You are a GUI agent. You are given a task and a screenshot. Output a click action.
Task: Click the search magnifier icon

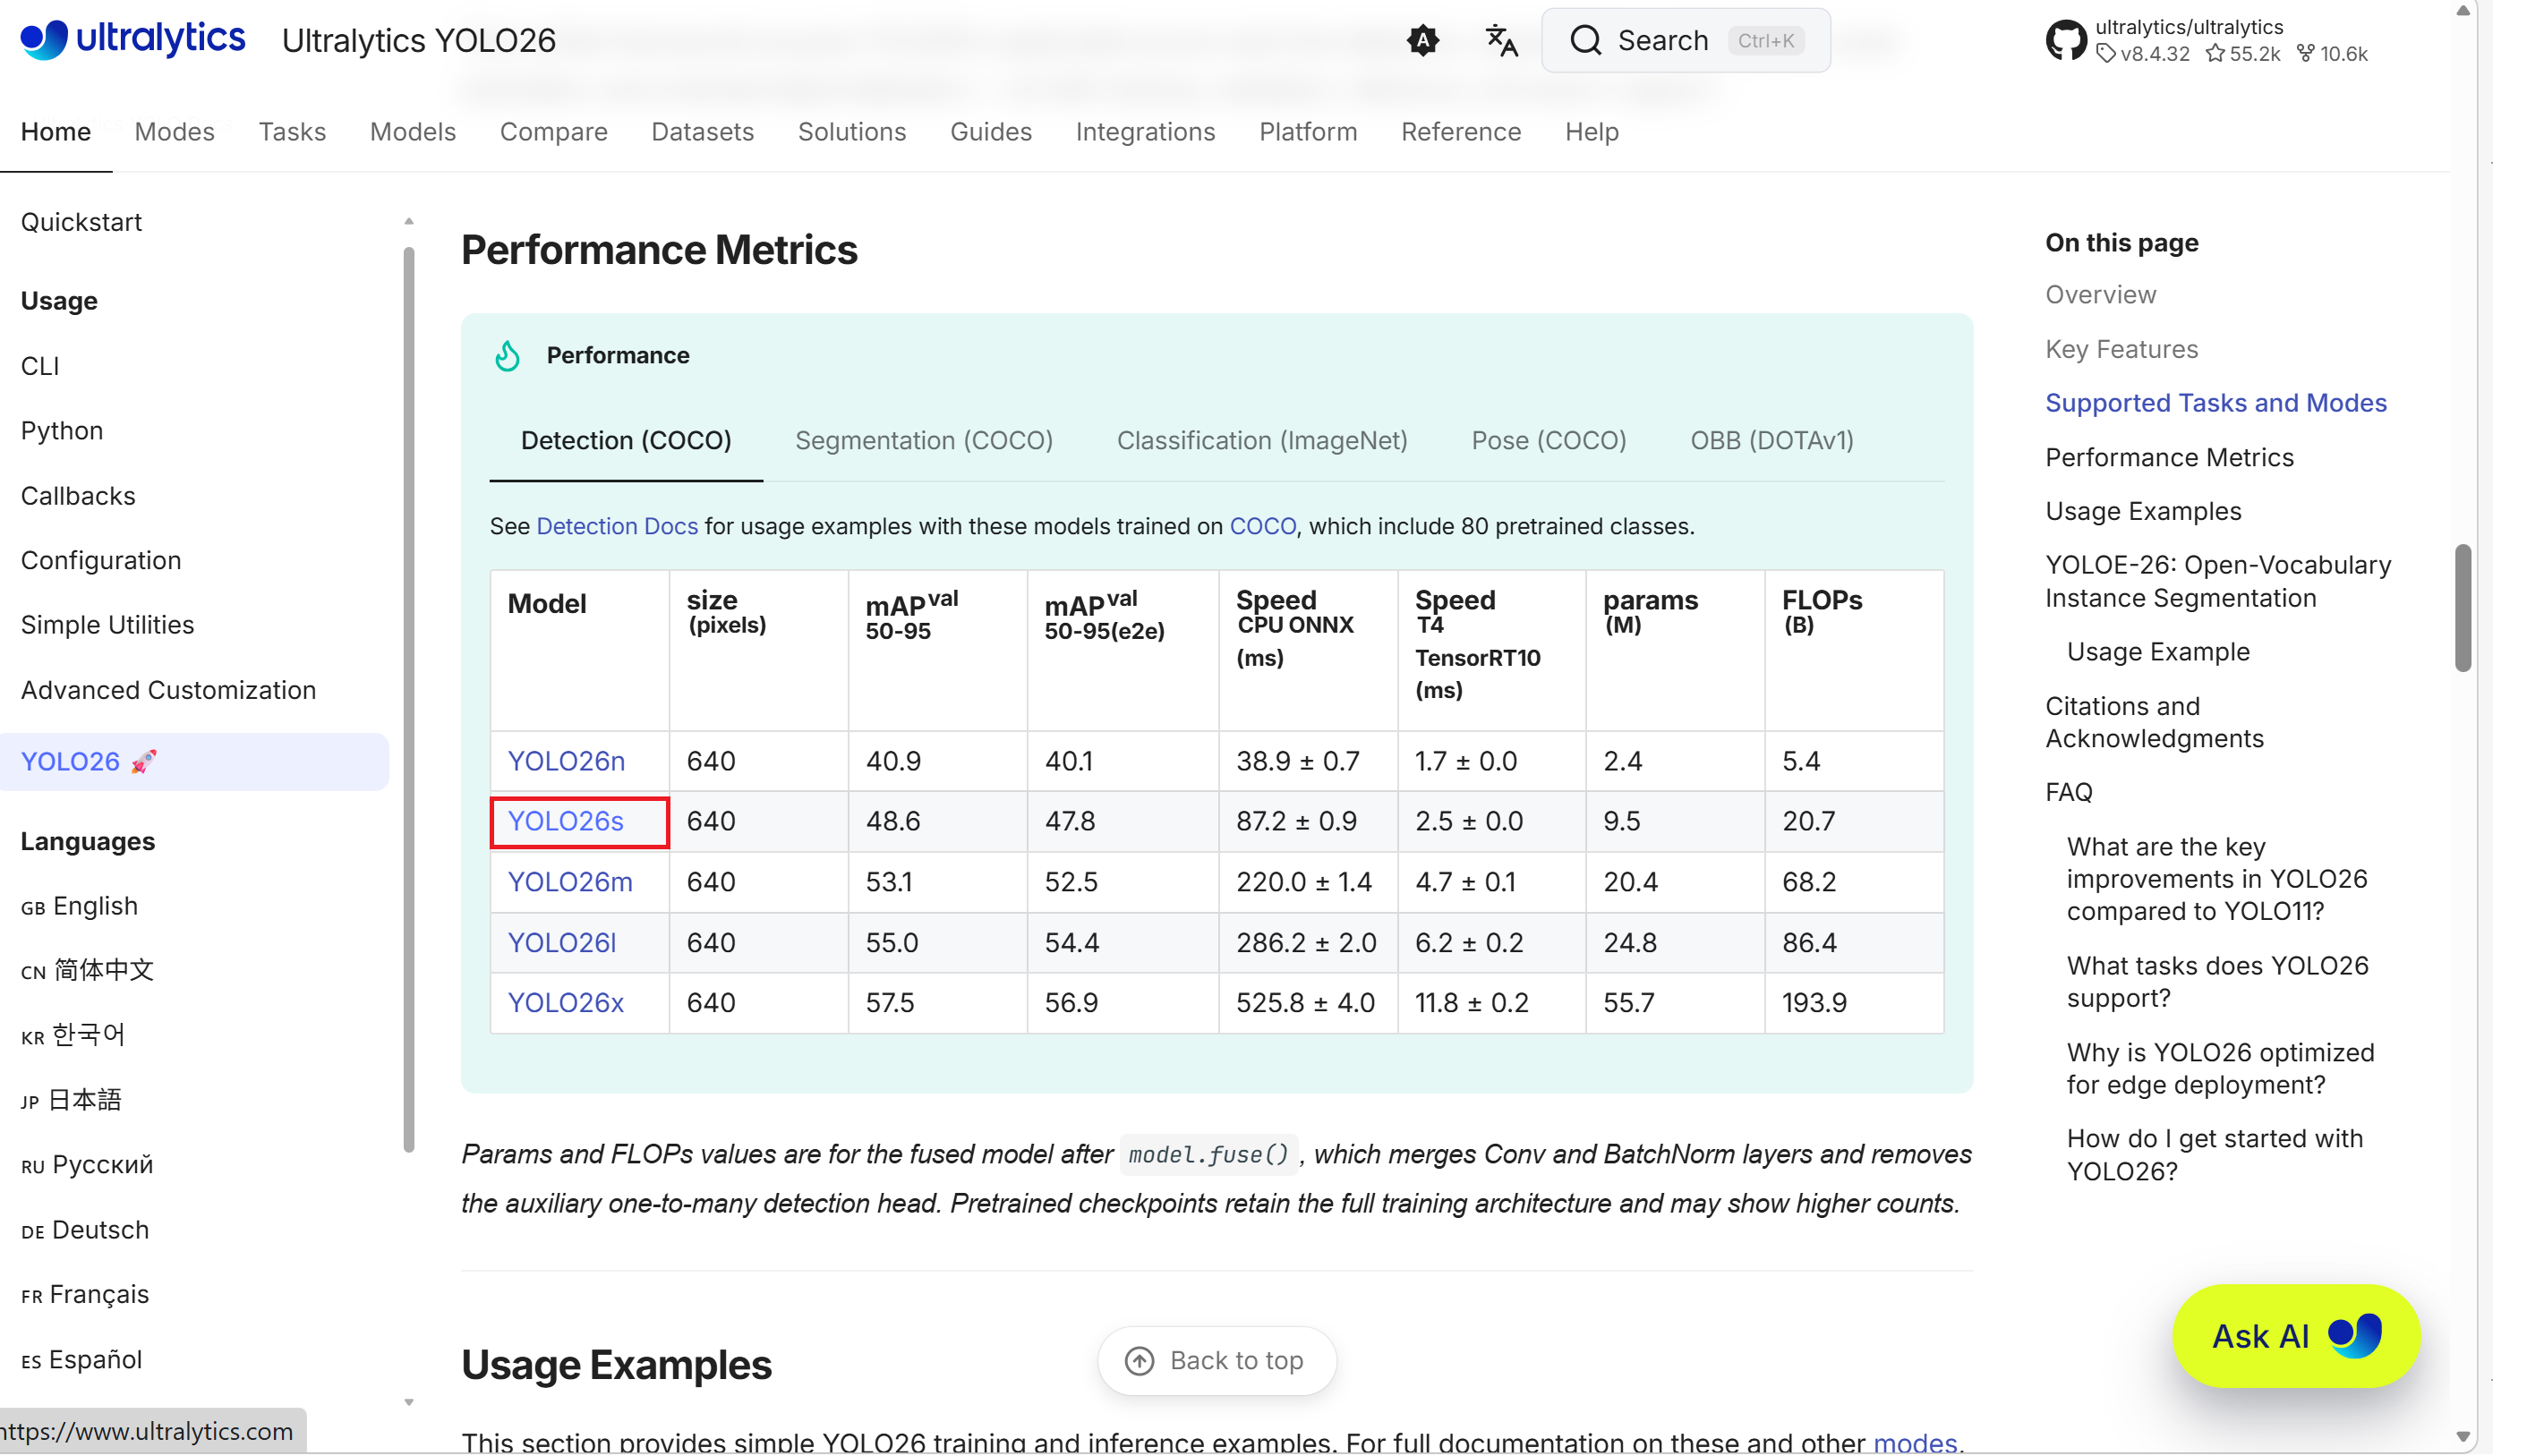[x=1585, y=40]
